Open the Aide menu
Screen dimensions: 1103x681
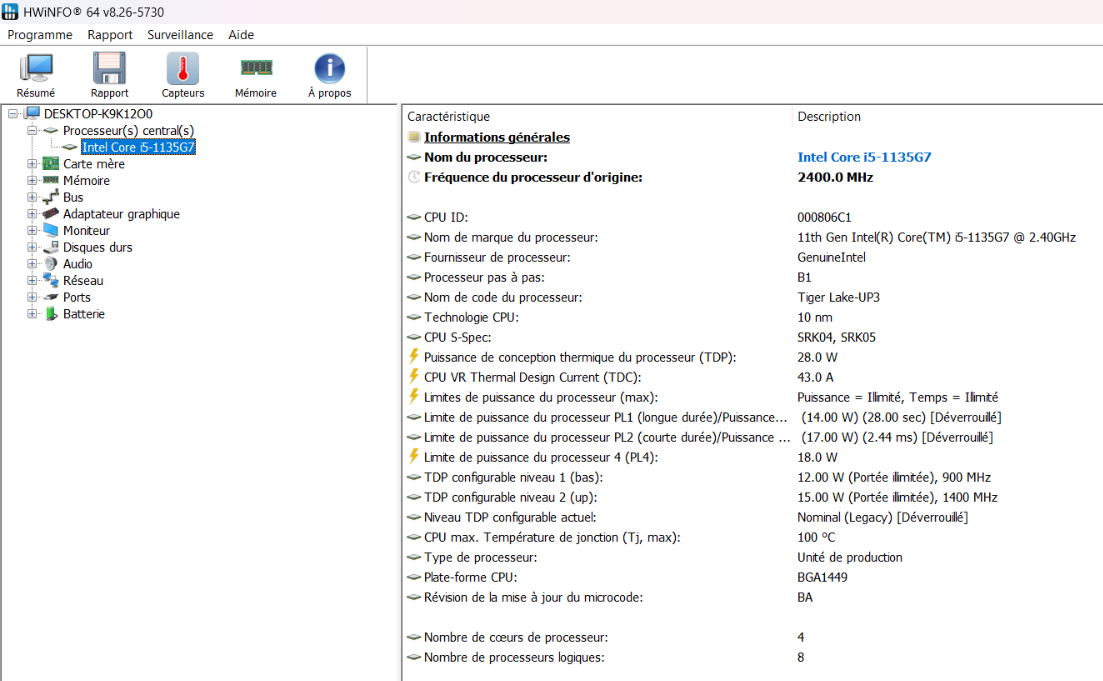[241, 34]
